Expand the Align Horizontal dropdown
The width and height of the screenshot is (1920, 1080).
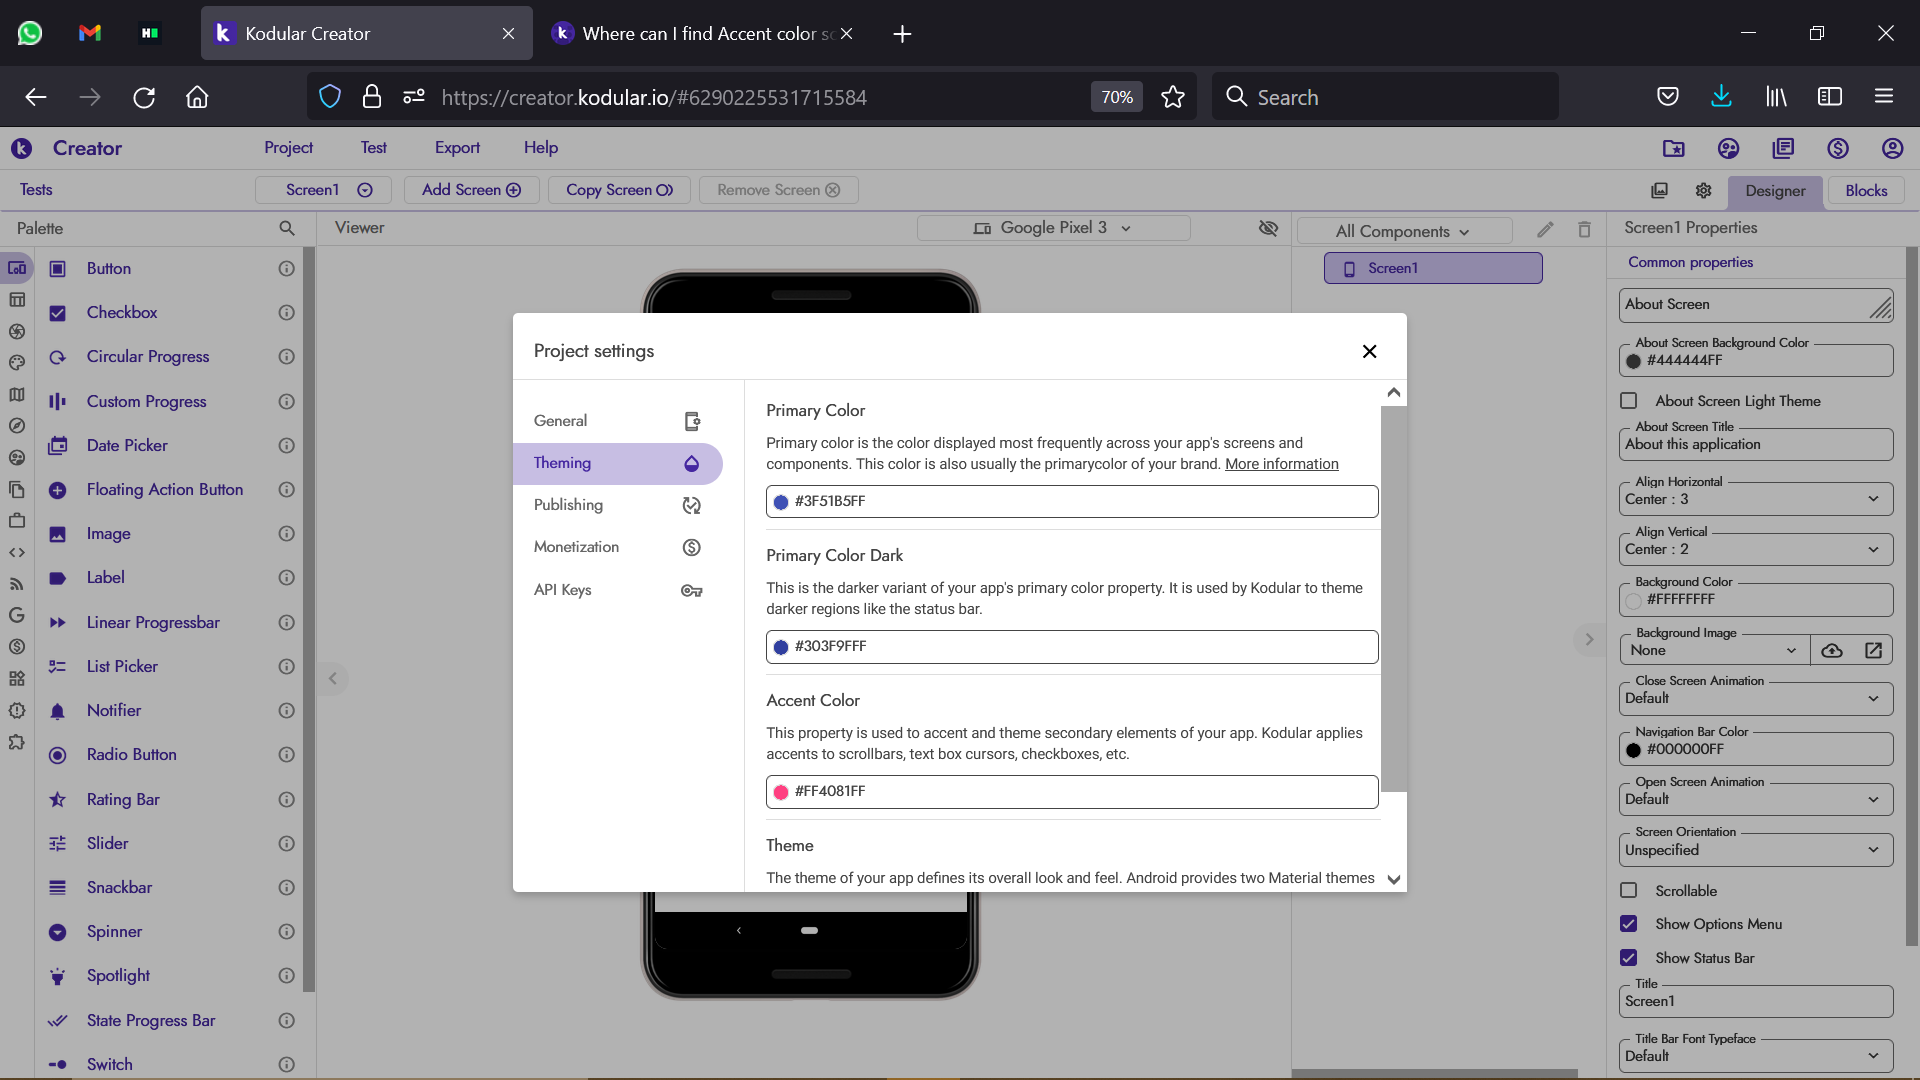[x=1756, y=499]
